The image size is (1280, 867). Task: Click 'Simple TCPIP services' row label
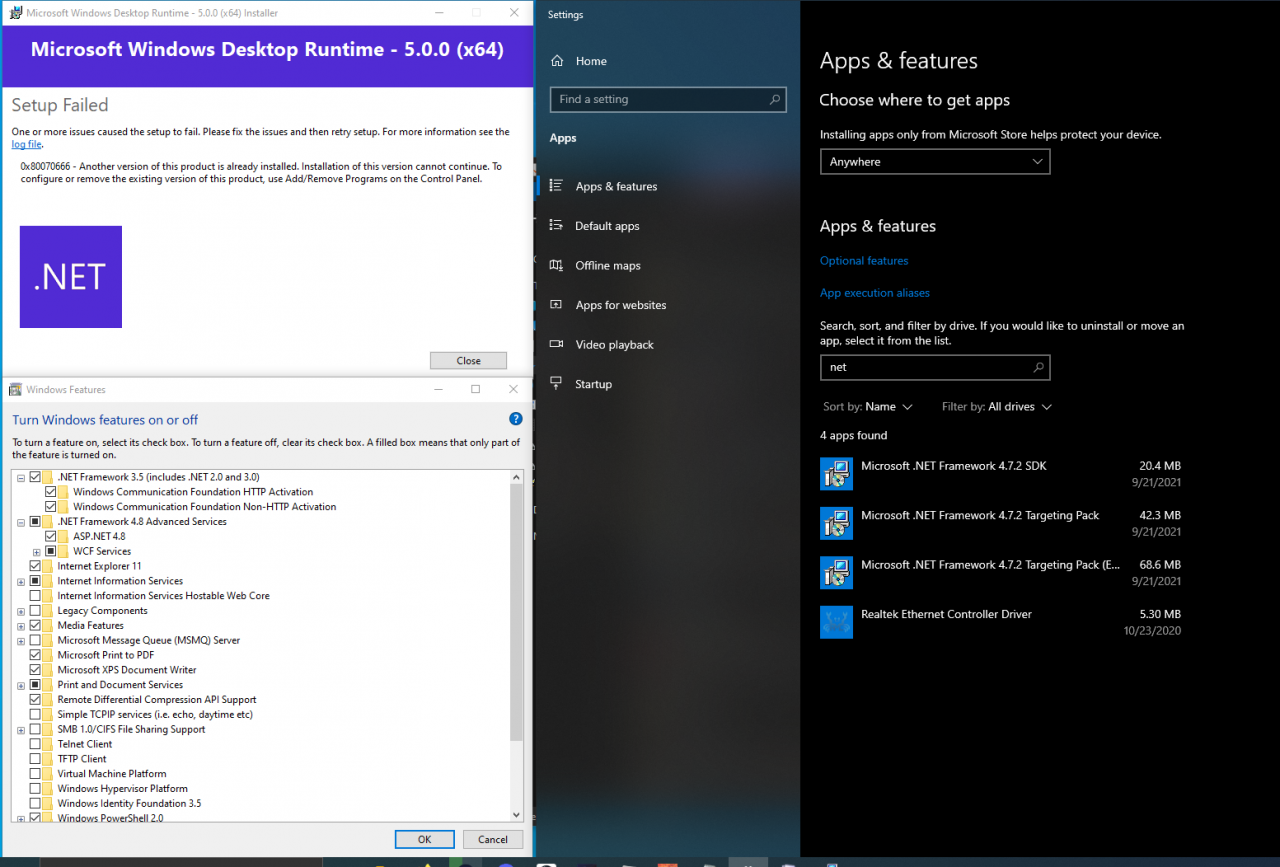click(155, 715)
